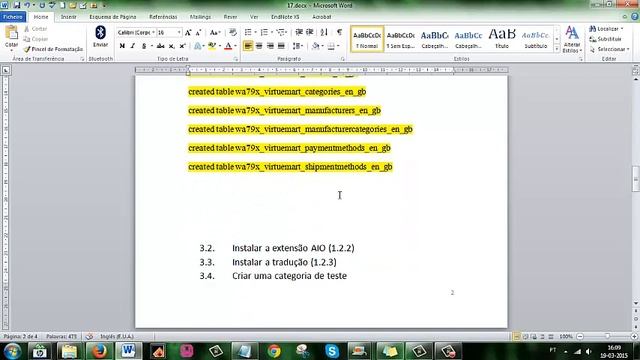Click the Bluetooth Enviar icon
Screen dimensions: 640x360
pos(100,36)
